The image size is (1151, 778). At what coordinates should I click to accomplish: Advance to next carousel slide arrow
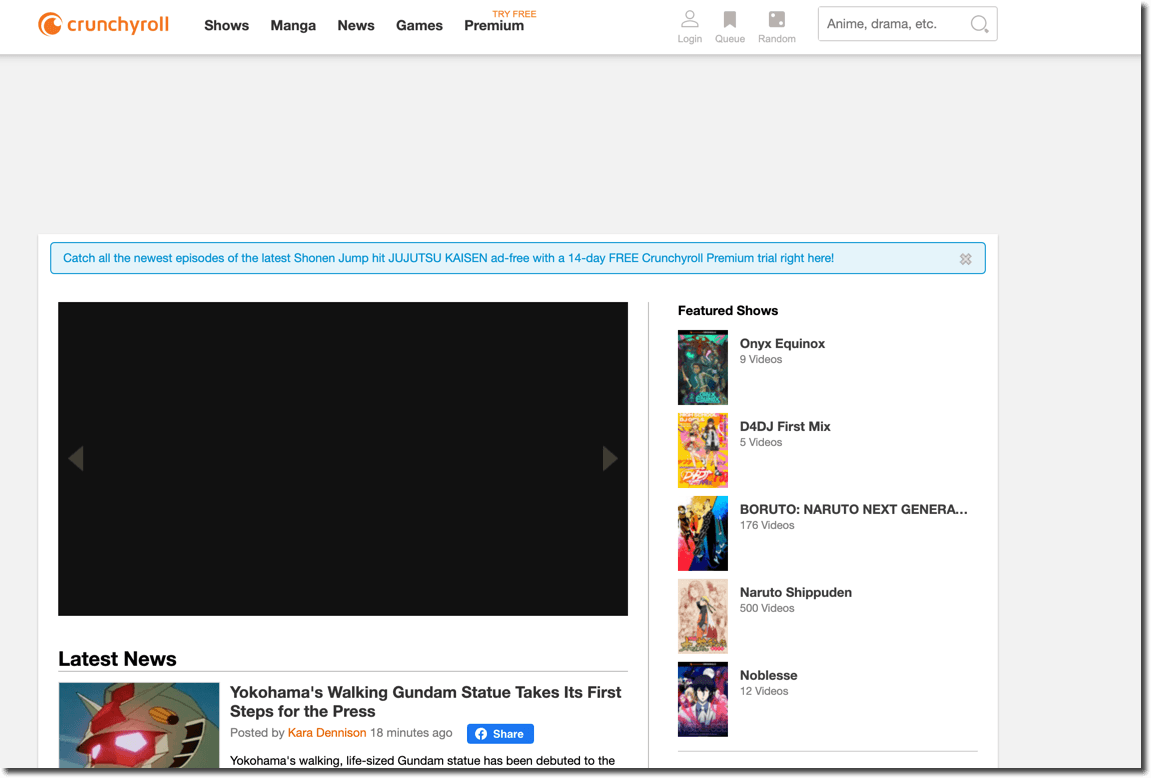coord(610,459)
